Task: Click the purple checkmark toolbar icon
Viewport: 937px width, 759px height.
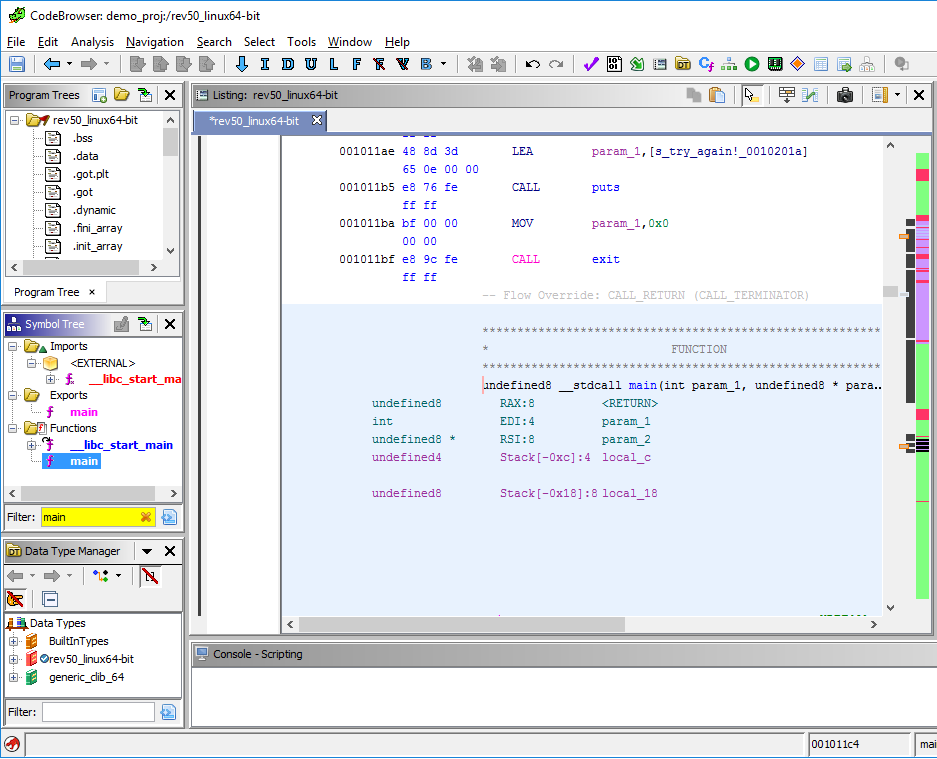Action: pyautogui.click(x=590, y=64)
